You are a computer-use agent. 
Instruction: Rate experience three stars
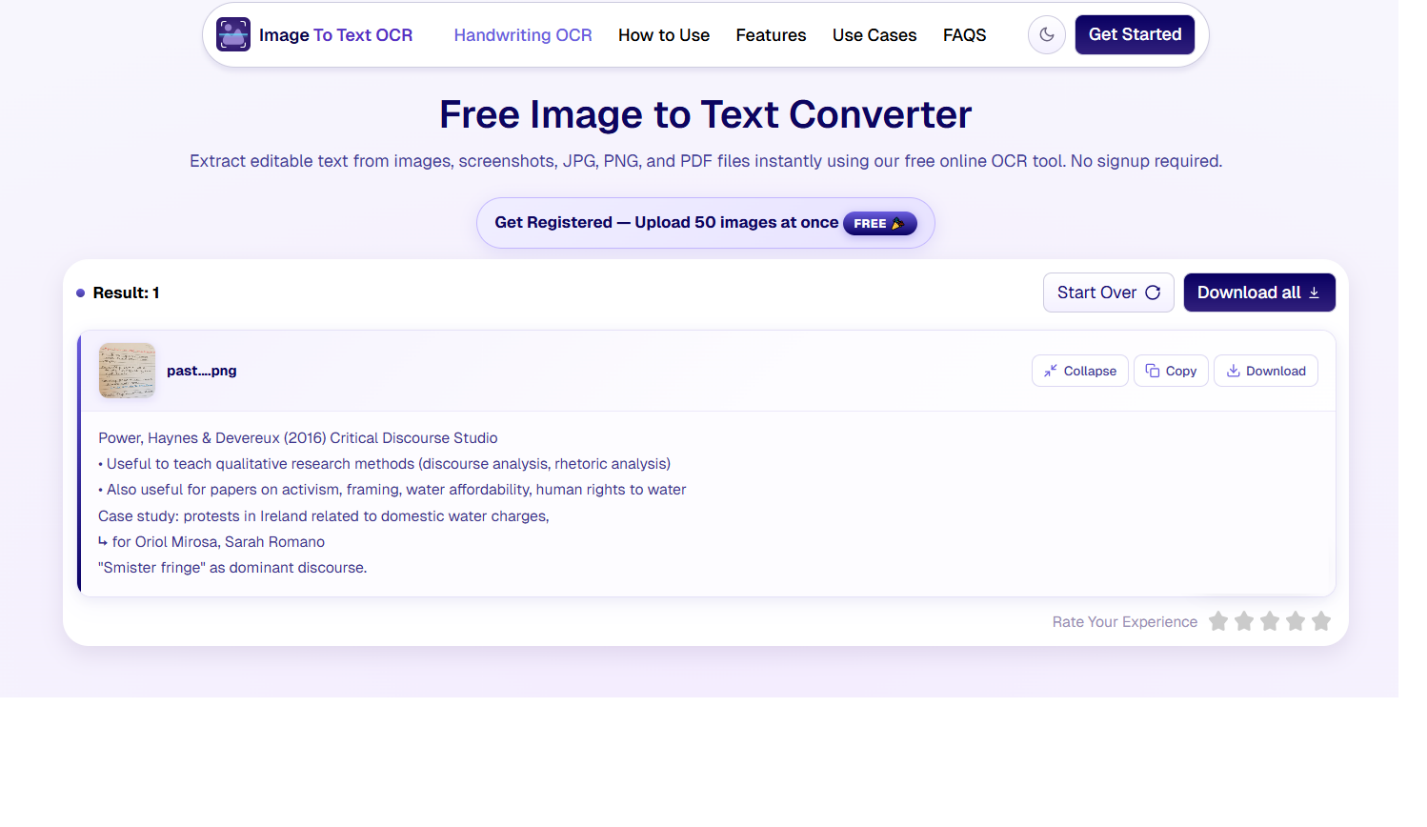click(x=1270, y=622)
